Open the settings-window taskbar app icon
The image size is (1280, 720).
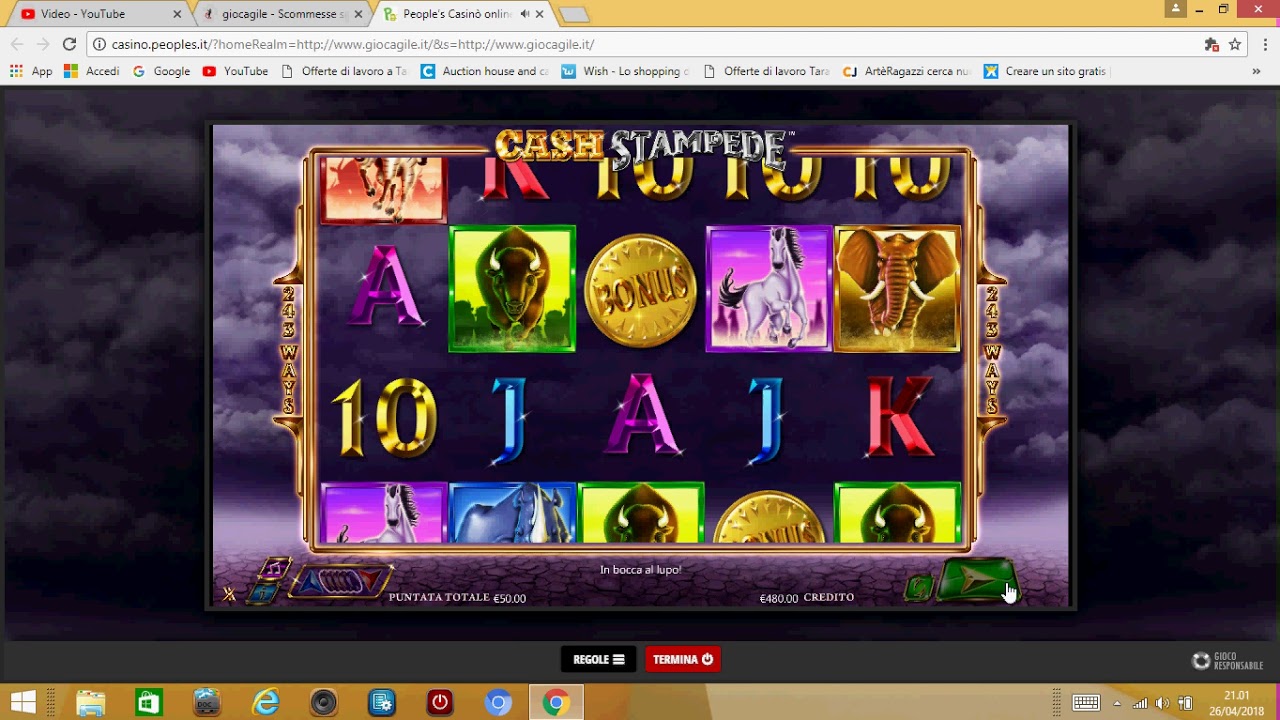382,703
